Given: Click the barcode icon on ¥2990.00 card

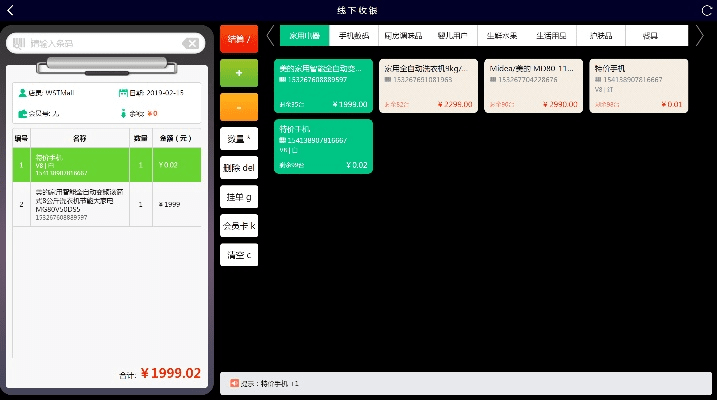Looking at the screenshot, I should 493,80.
